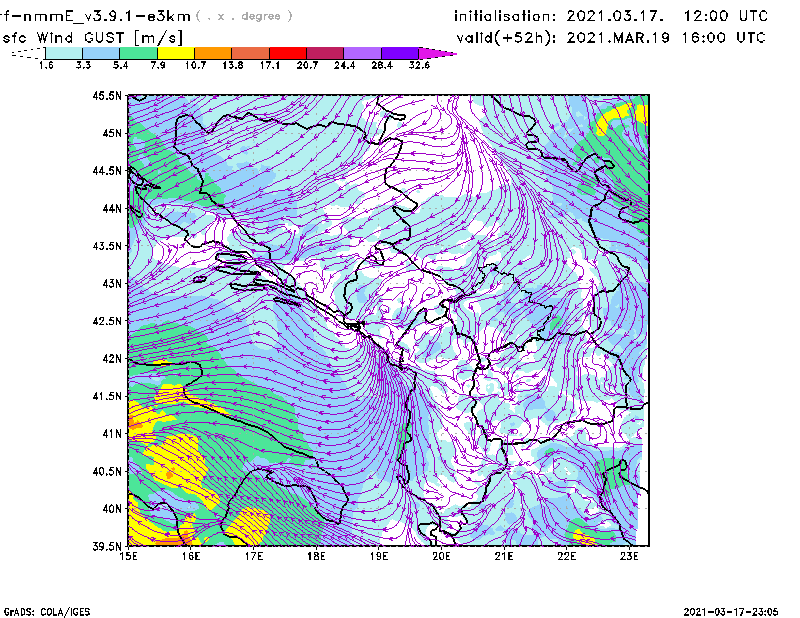800x618 pixels.
Task: Click the legend value 7.9
Action: [158, 65]
